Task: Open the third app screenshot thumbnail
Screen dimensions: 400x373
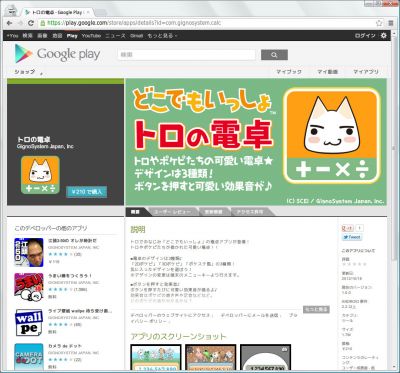Action: pyautogui.click(x=266, y=357)
